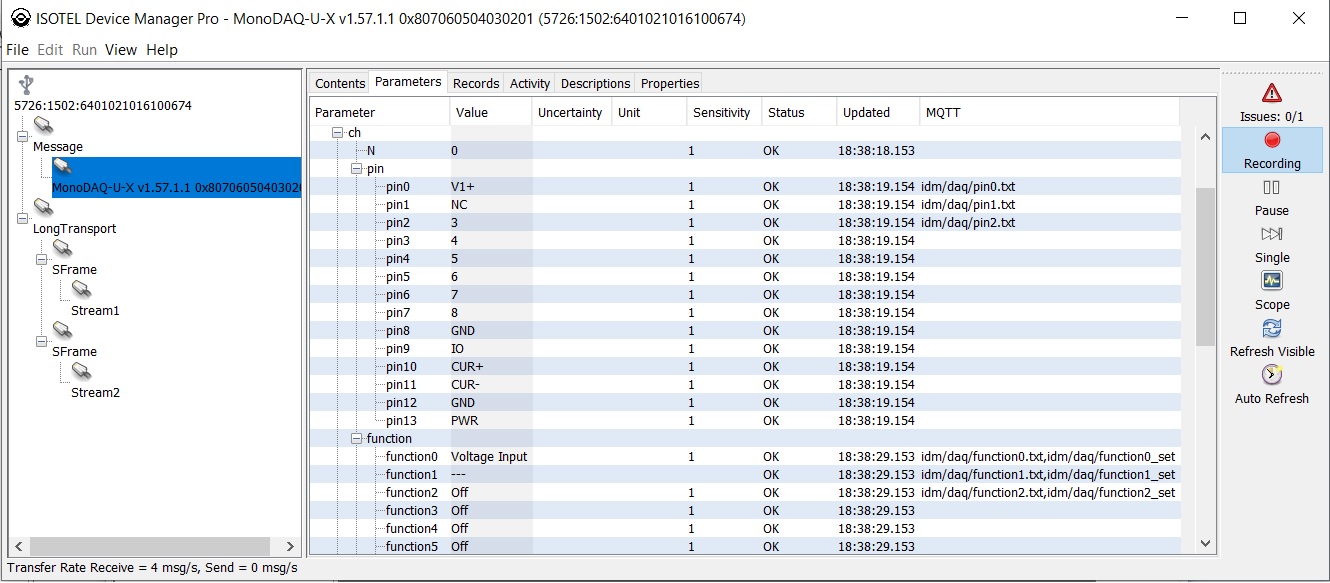Select the LongTransport tree item
This screenshot has height=583, width=1330.
[74, 229]
